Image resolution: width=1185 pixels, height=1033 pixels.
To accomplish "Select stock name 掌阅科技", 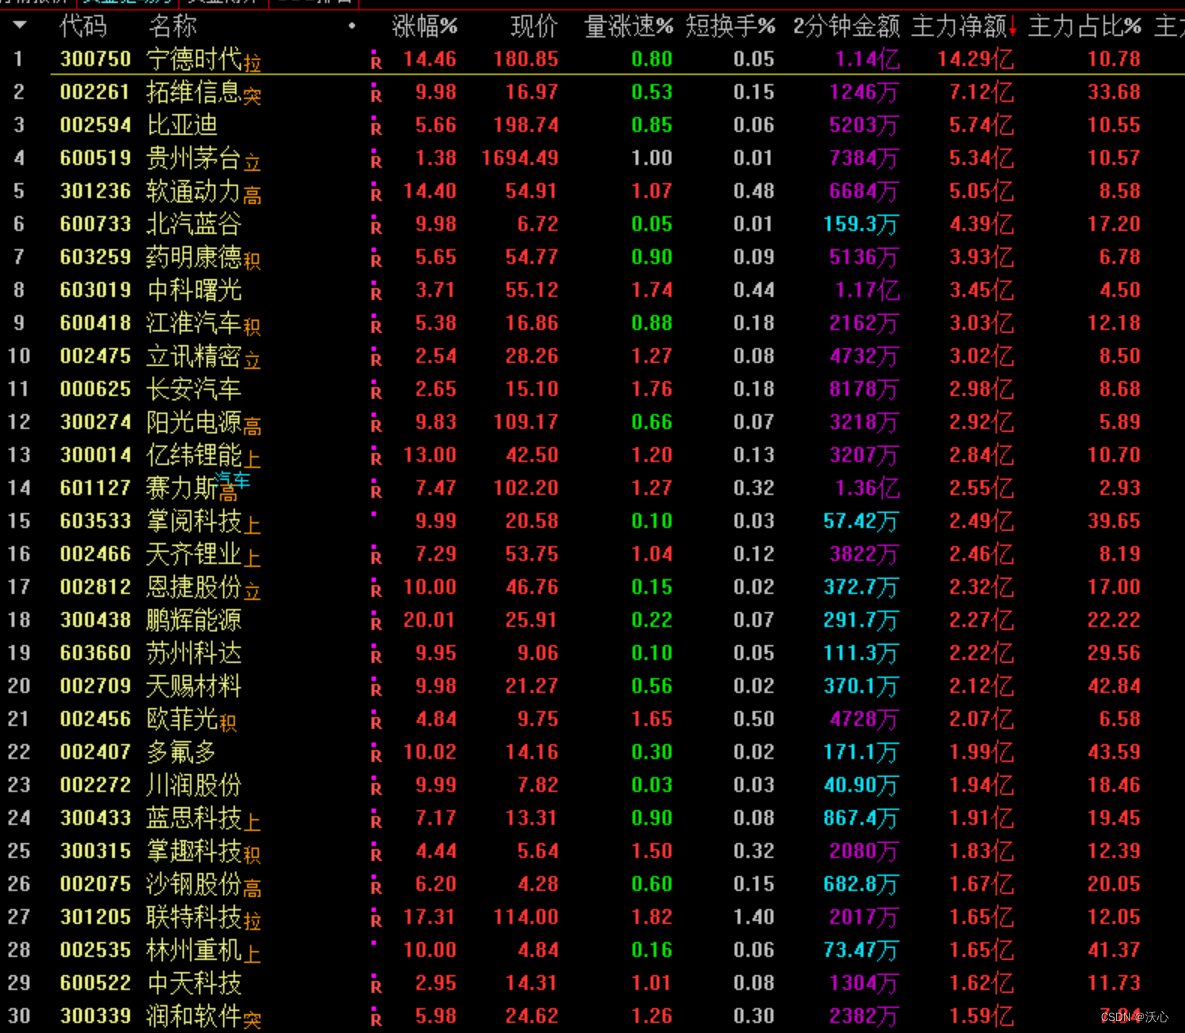I will [x=194, y=521].
